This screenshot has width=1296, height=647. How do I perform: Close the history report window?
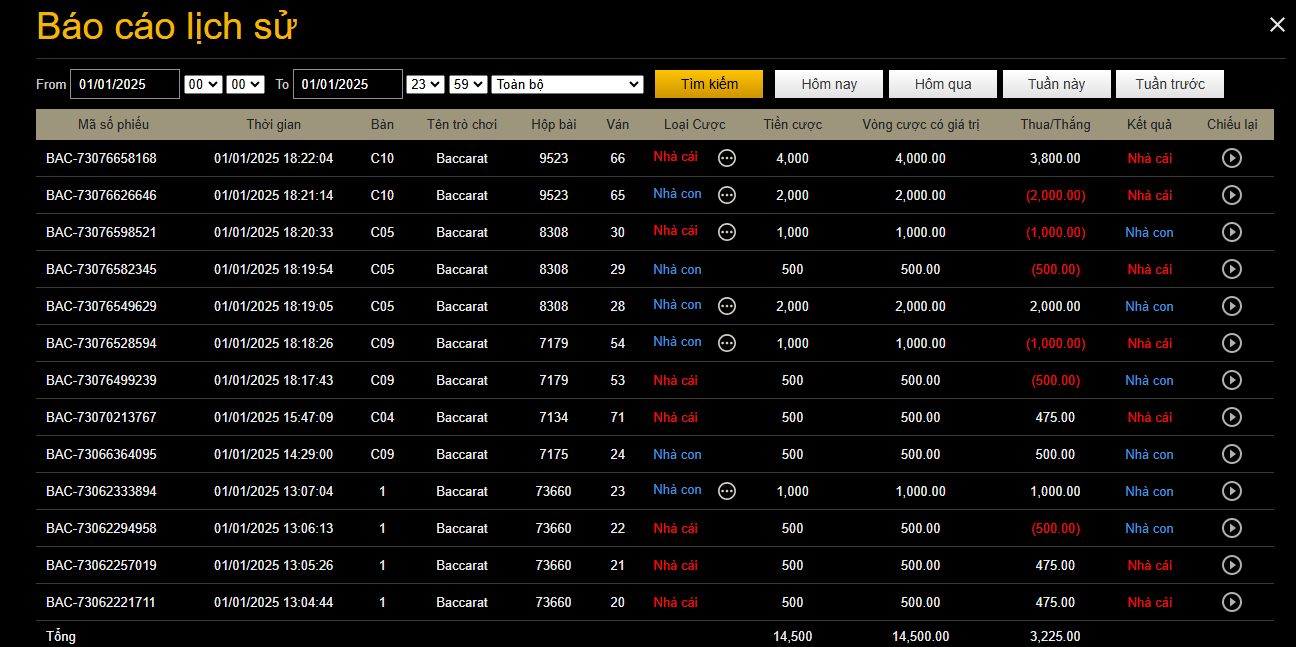pos(1277,25)
